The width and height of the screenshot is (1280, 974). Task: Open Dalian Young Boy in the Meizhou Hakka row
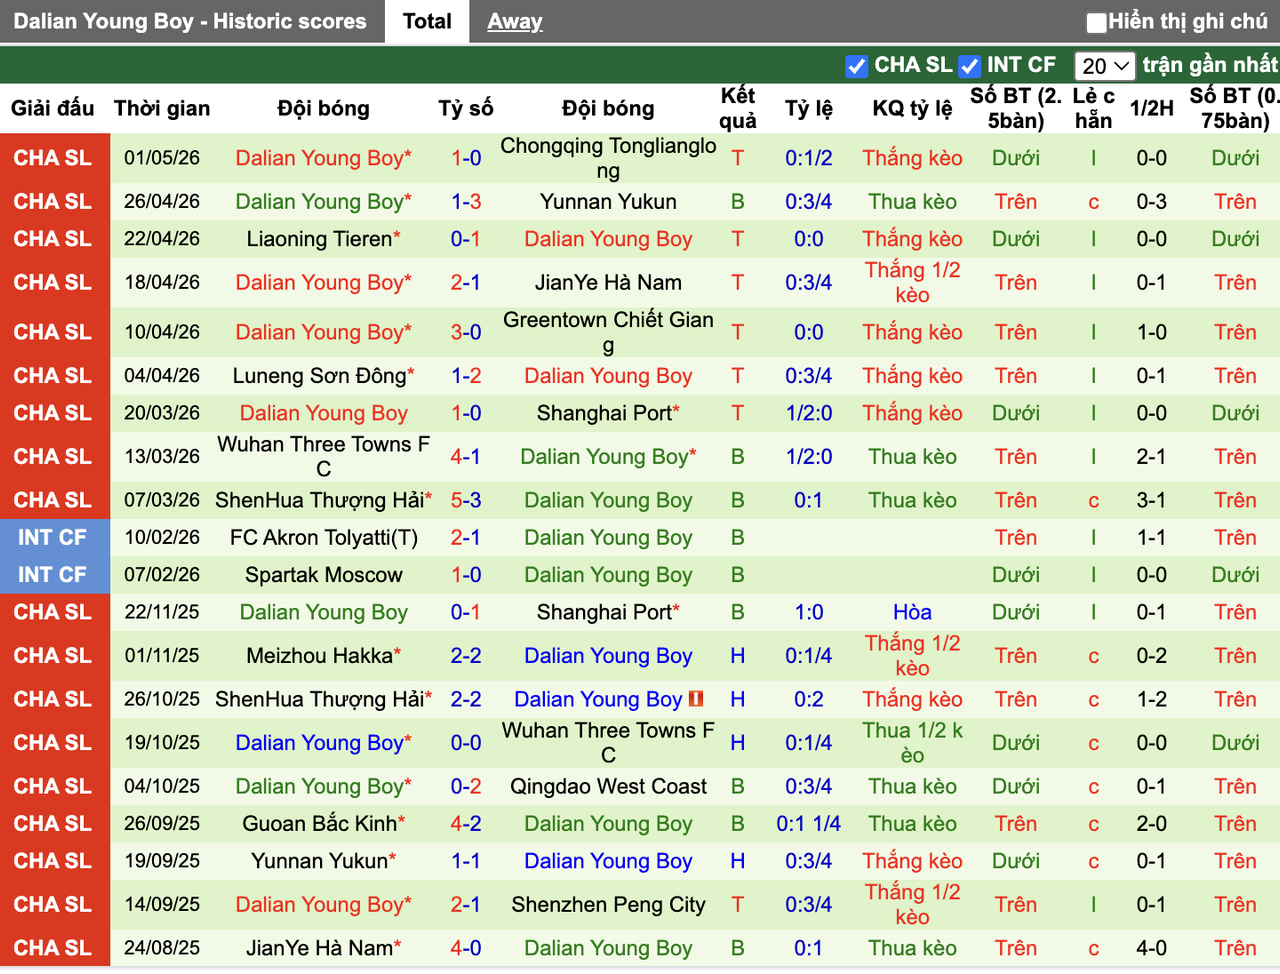(x=608, y=656)
